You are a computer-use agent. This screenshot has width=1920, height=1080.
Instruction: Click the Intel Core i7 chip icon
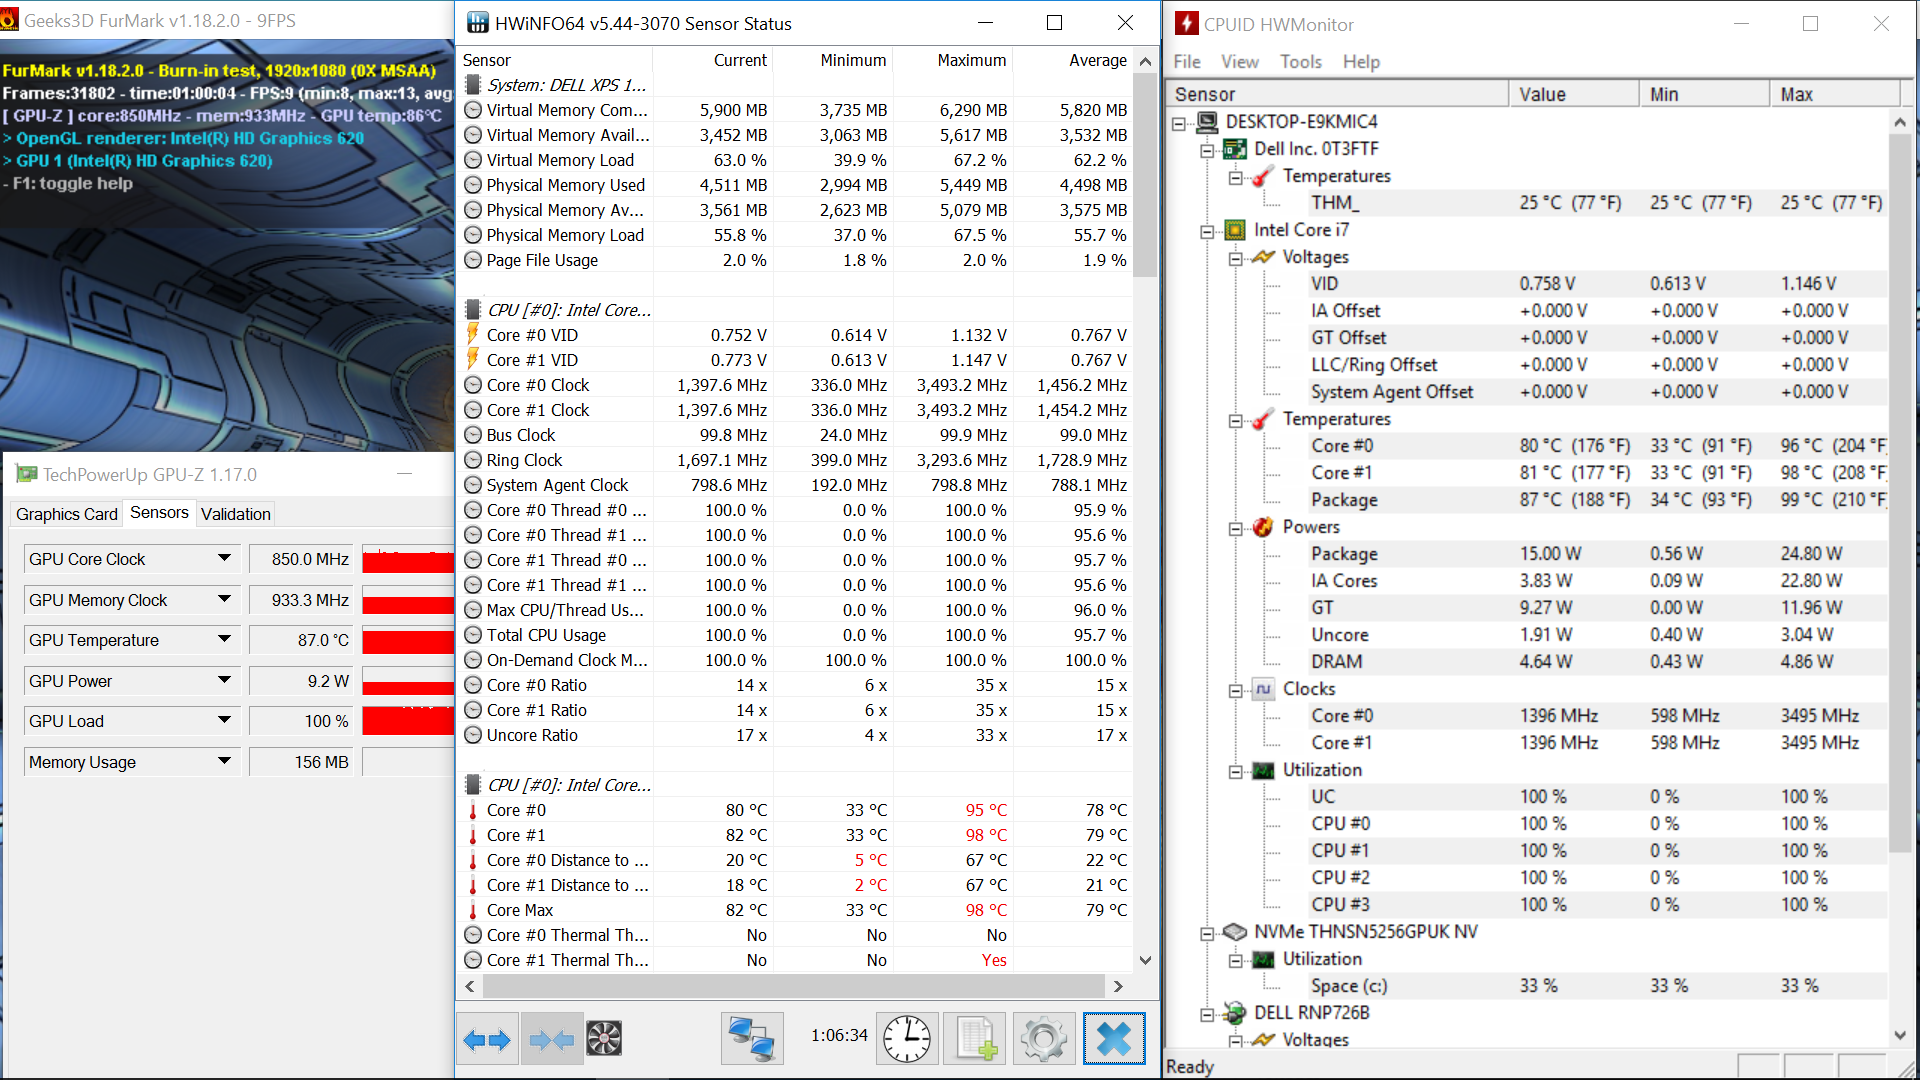[1235, 230]
